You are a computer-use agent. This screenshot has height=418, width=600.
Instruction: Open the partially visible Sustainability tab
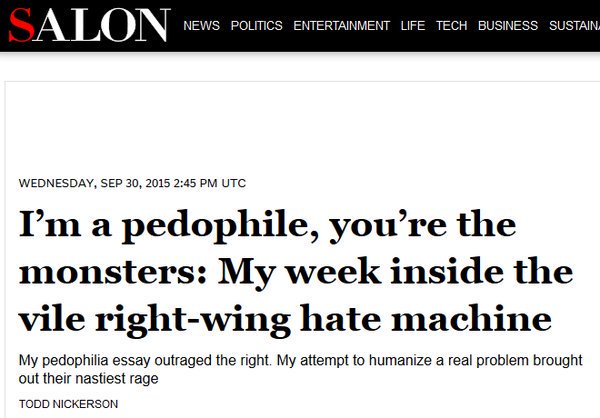574,25
